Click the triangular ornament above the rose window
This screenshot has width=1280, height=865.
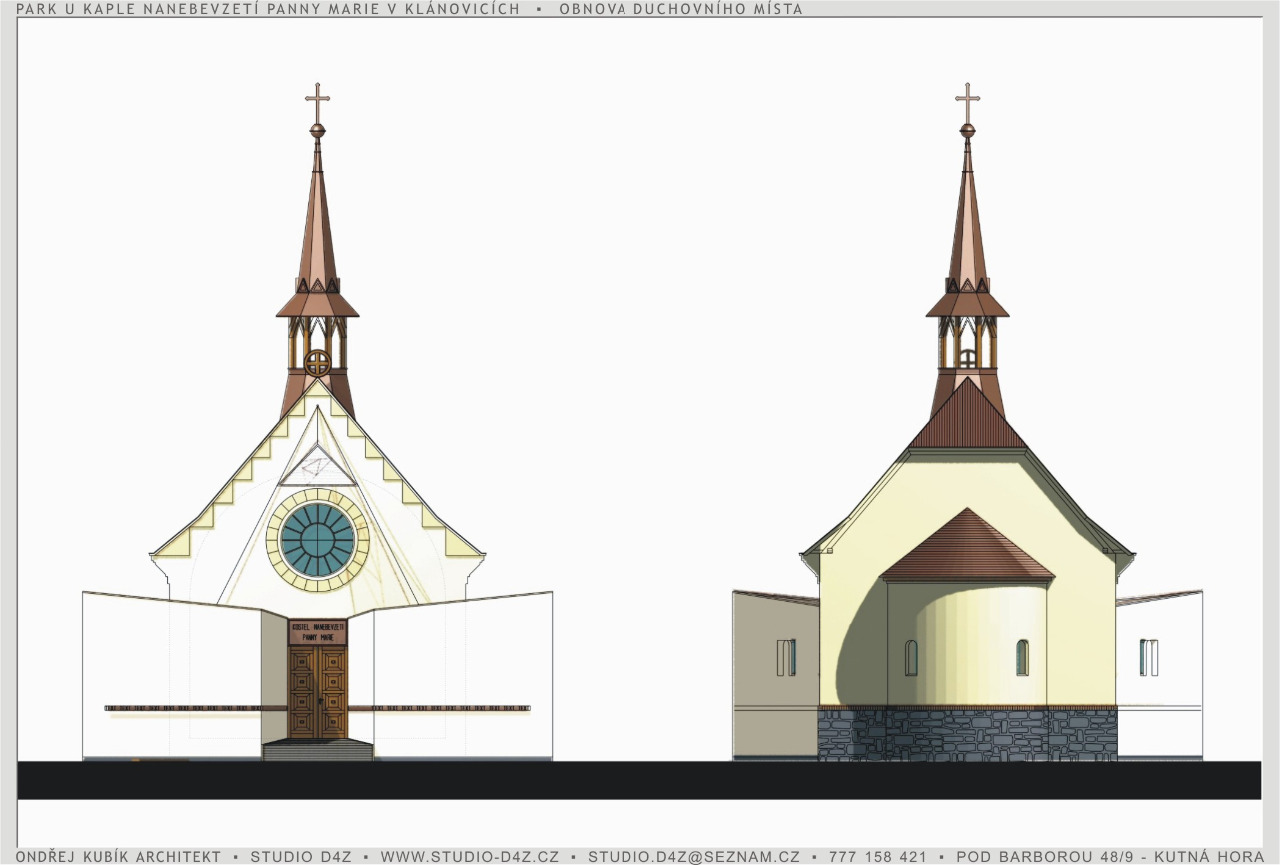(x=317, y=466)
